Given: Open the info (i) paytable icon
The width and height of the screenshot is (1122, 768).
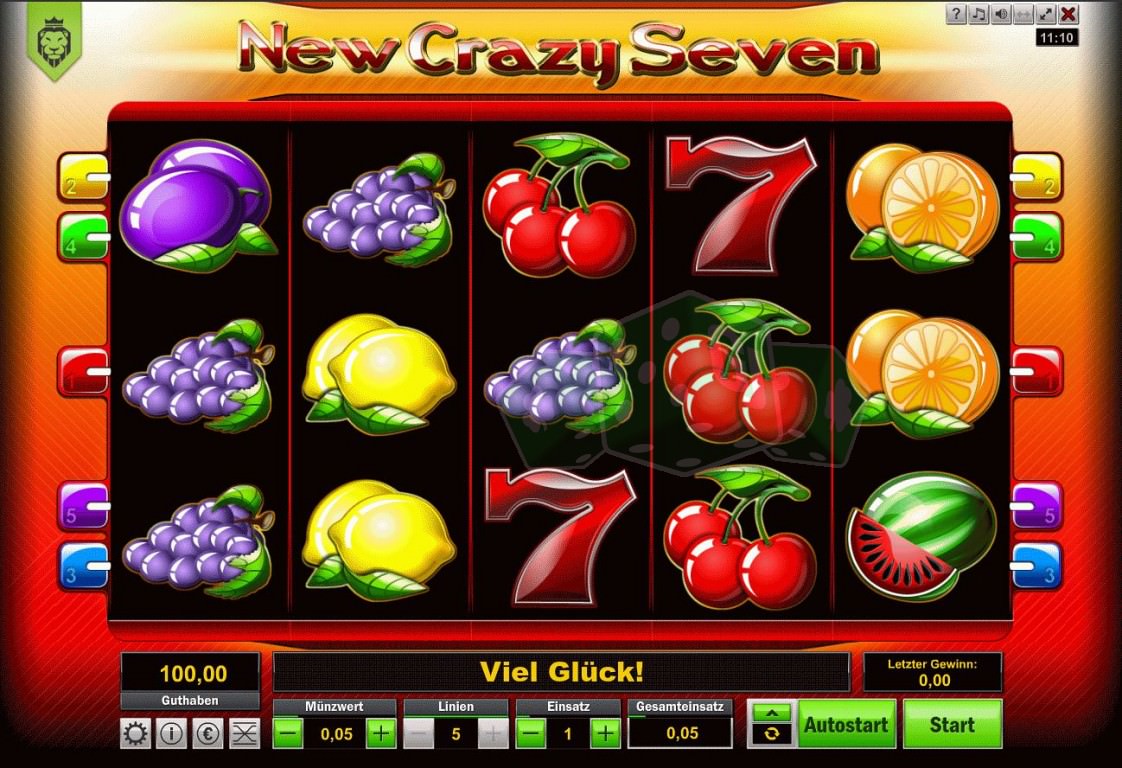Looking at the screenshot, I should (171, 734).
